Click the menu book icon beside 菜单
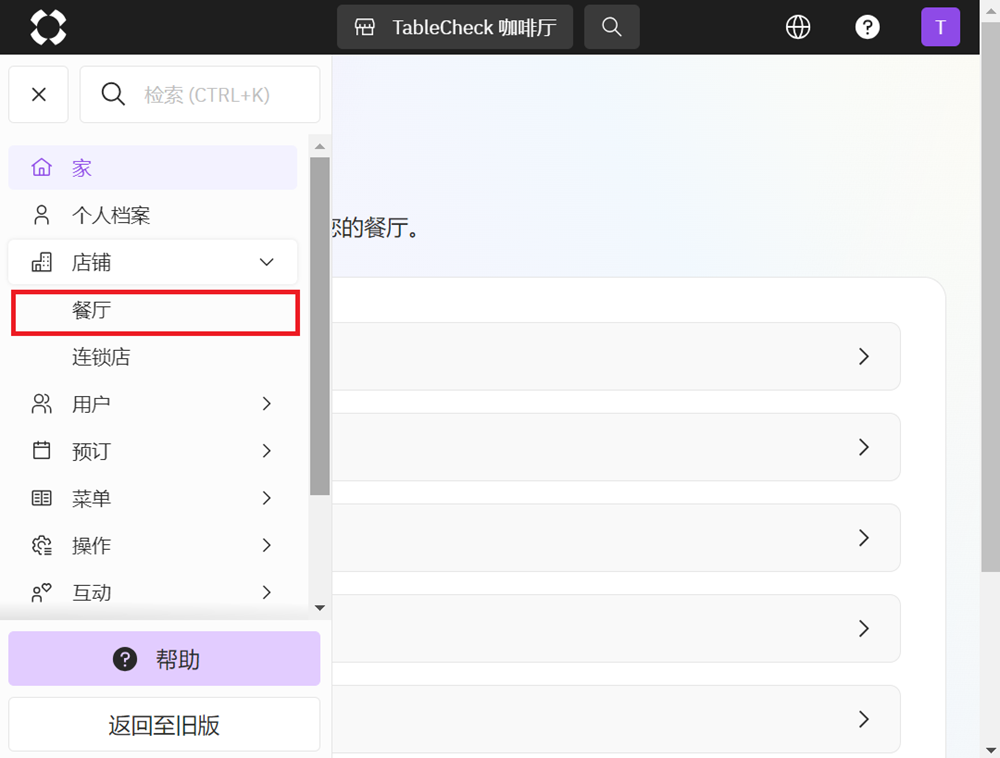 41,498
